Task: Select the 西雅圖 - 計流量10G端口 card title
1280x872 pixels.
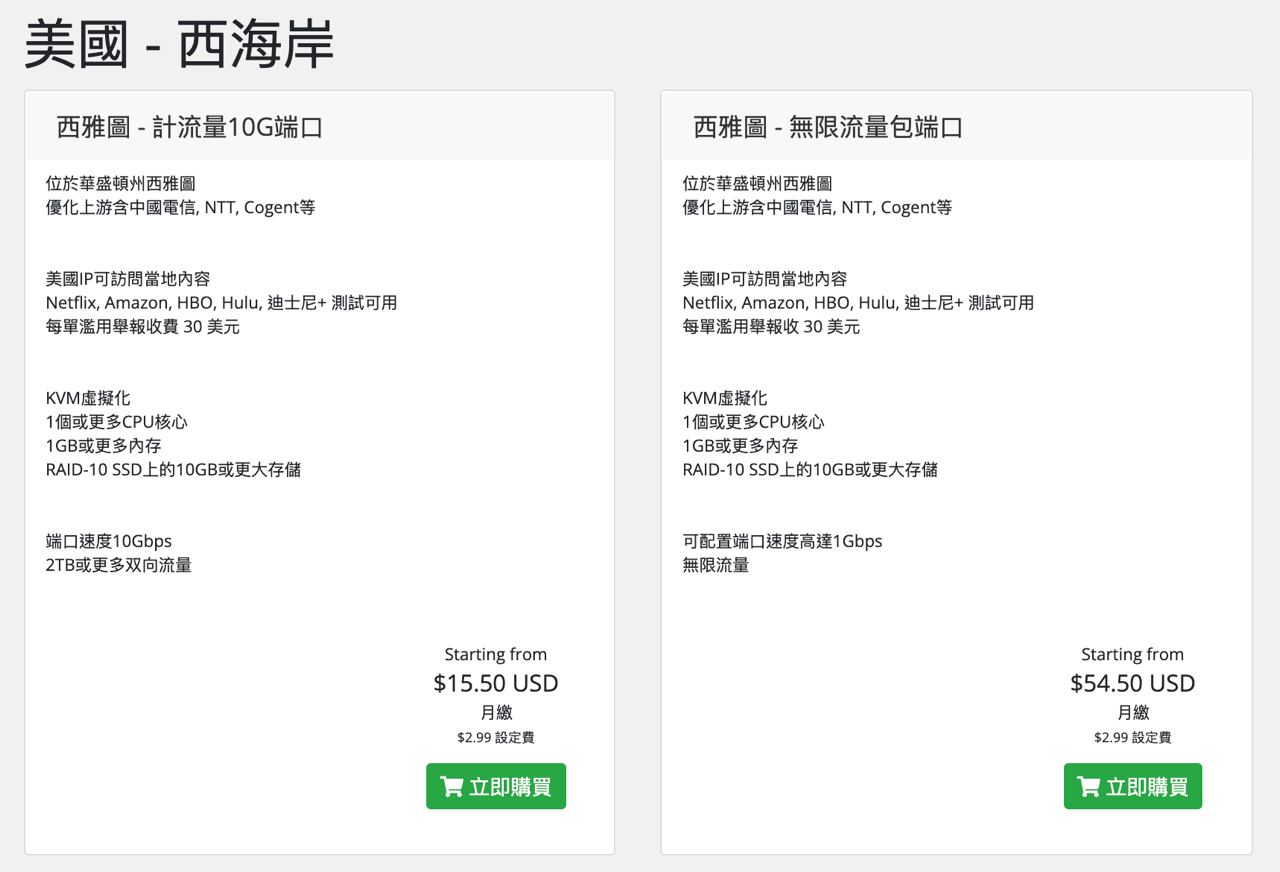Action: pos(189,127)
